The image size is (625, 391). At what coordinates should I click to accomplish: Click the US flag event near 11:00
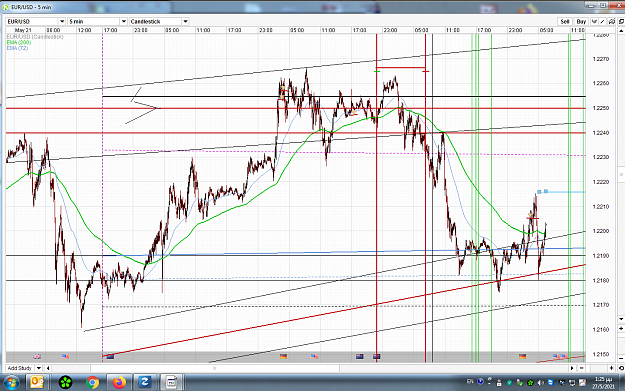[314, 356]
